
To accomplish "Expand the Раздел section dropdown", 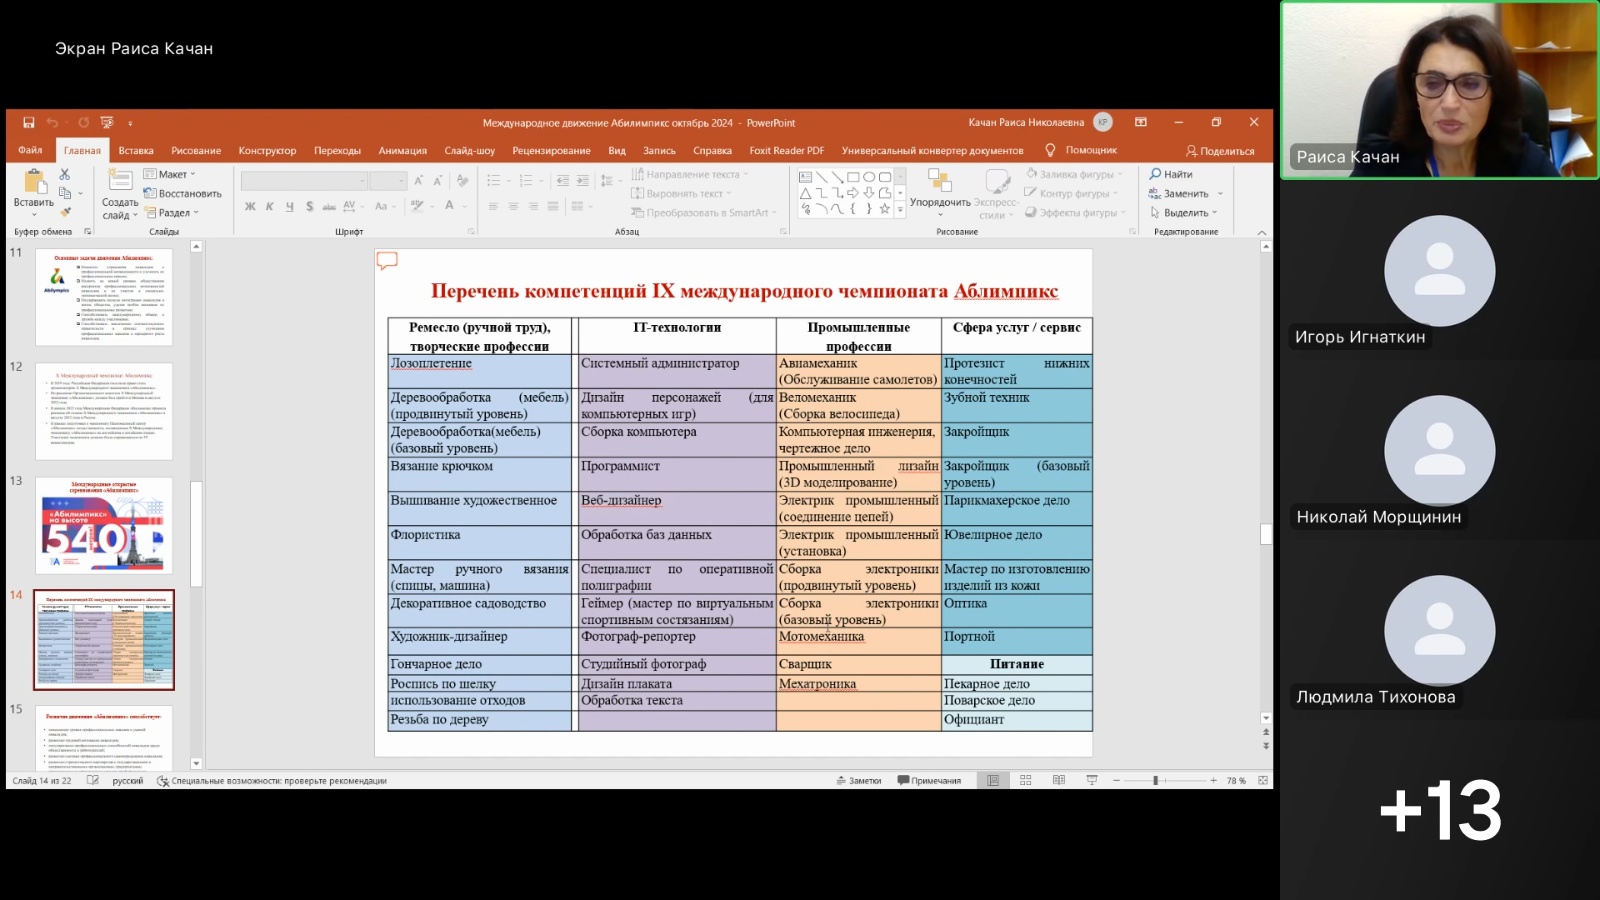I will (172, 213).
